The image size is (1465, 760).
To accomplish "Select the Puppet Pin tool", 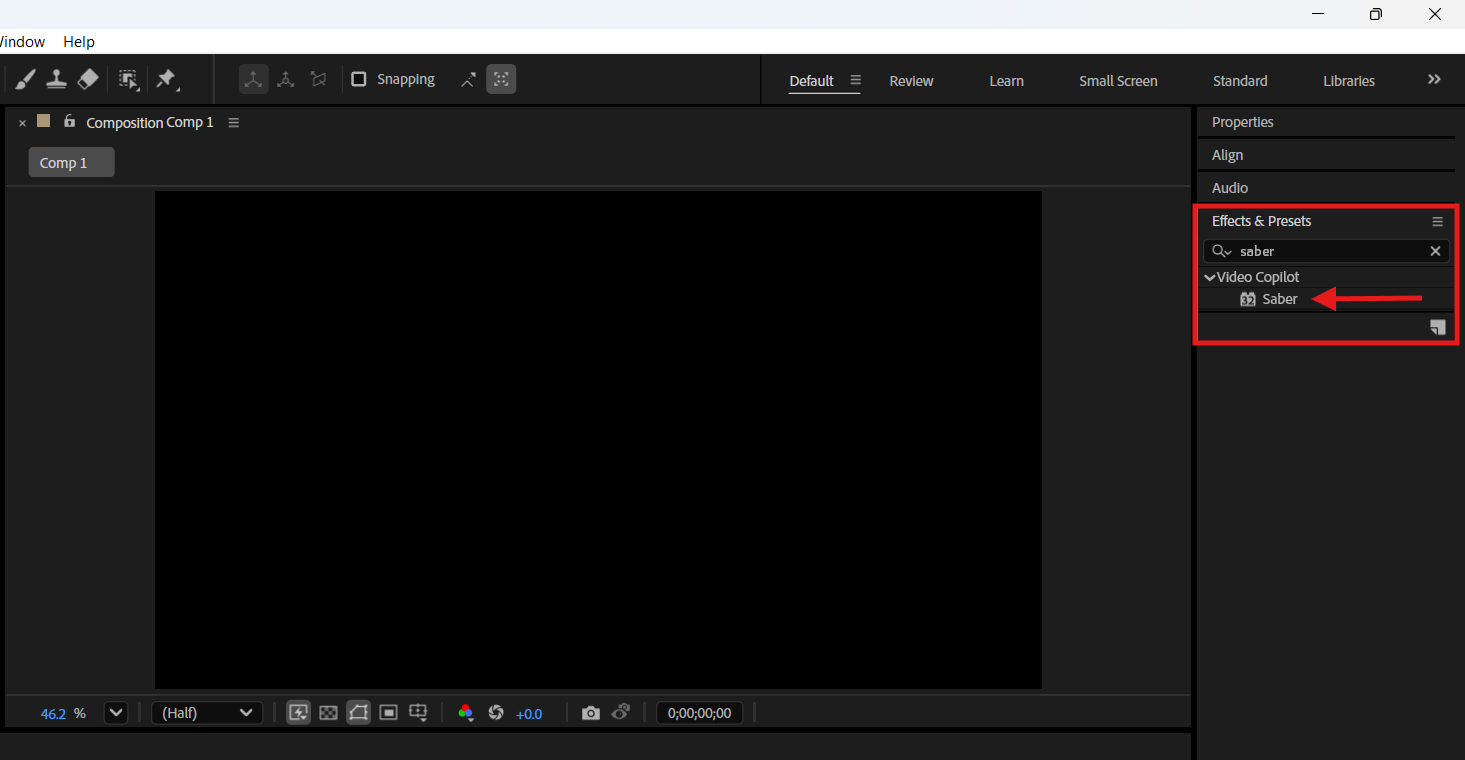I will click(x=166, y=79).
